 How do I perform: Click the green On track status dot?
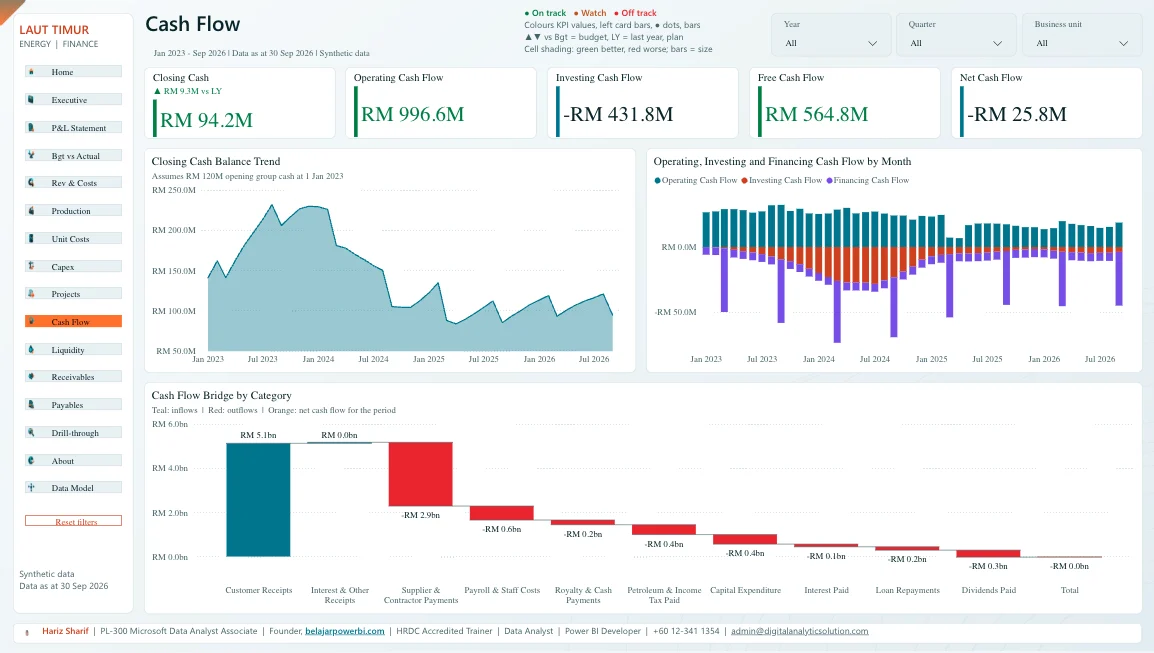[x=527, y=13]
